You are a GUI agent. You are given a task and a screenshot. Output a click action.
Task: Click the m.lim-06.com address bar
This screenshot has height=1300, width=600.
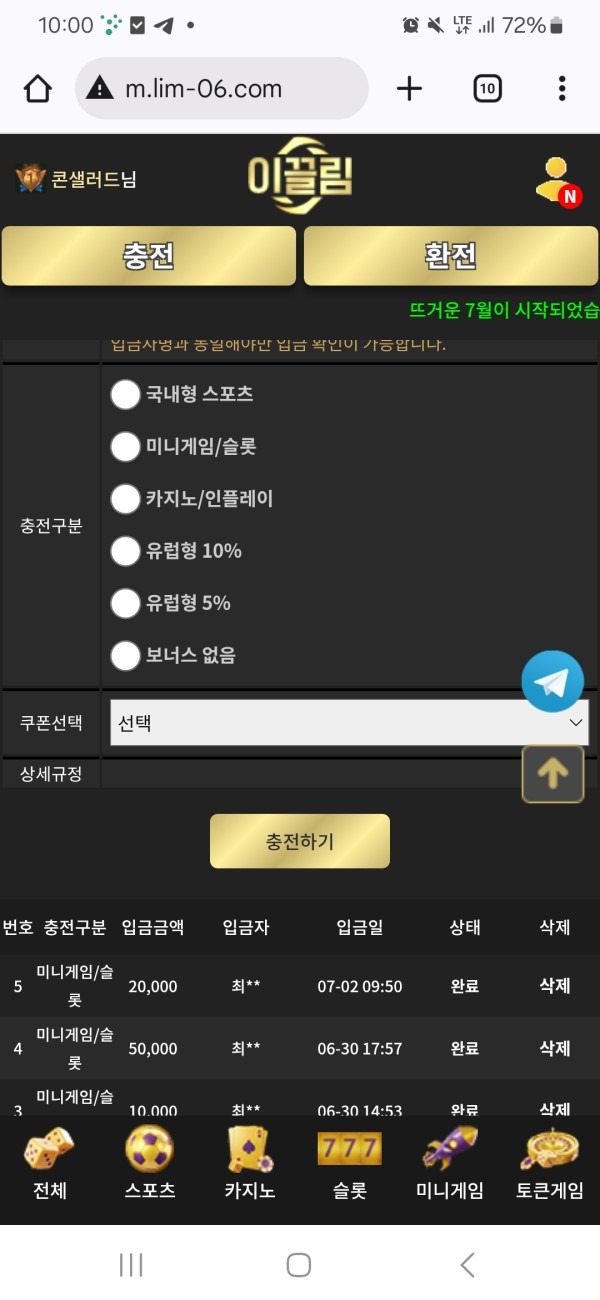[x=222, y=88]
